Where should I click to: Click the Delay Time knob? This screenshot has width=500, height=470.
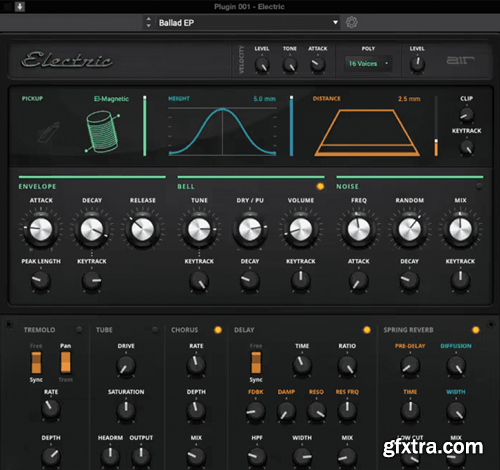pos(302,365)
